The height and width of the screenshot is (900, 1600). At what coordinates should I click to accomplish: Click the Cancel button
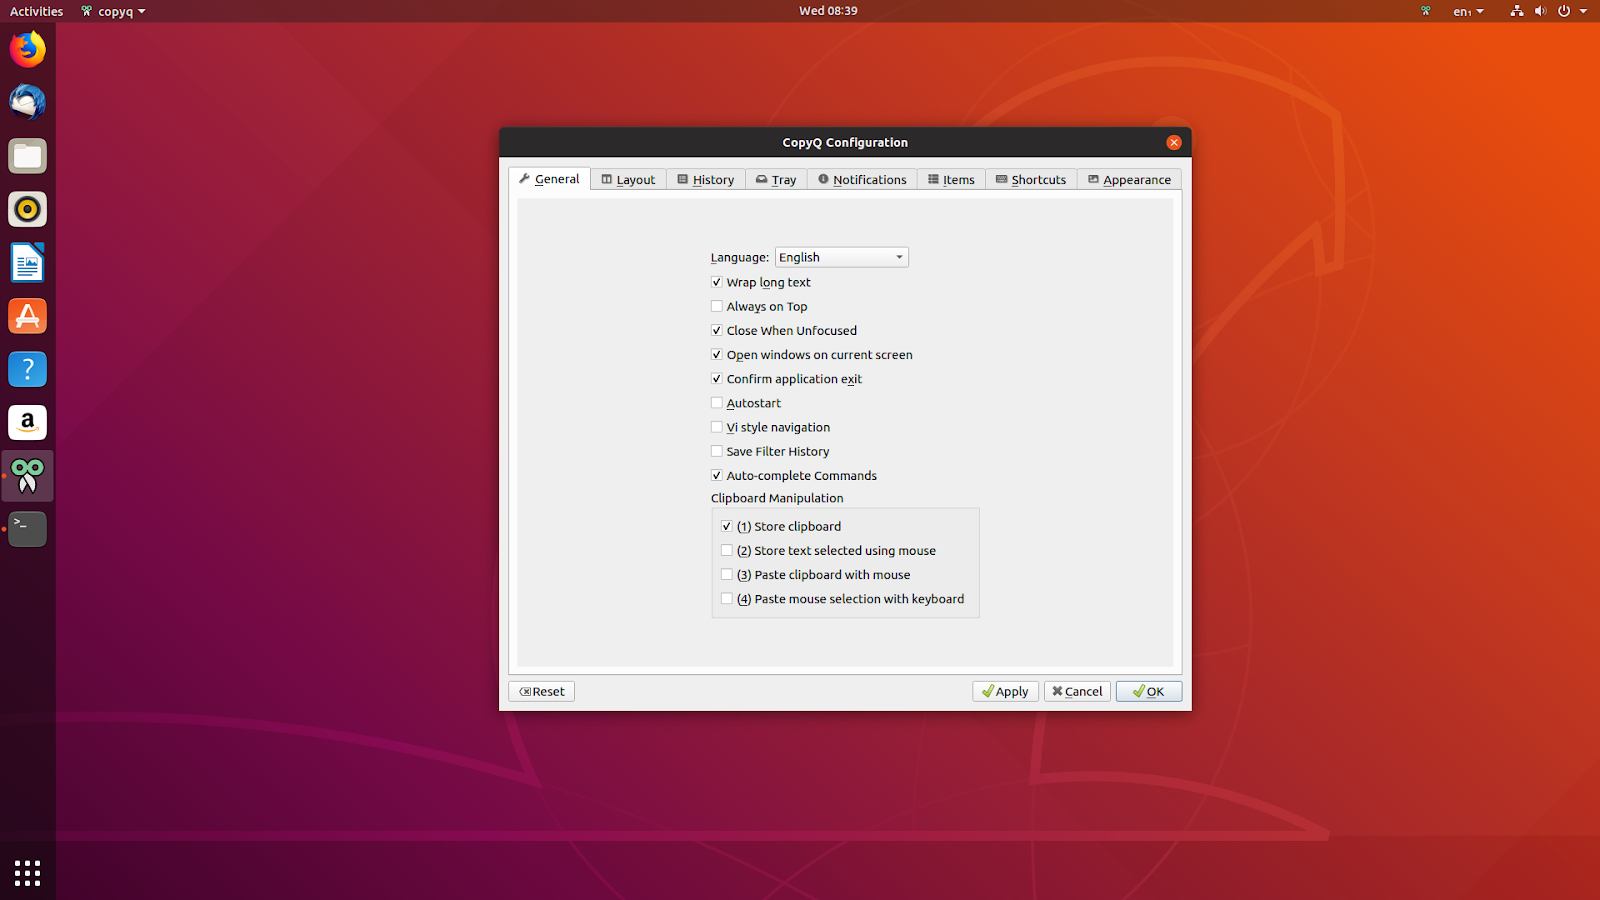tap(1077, 691)
